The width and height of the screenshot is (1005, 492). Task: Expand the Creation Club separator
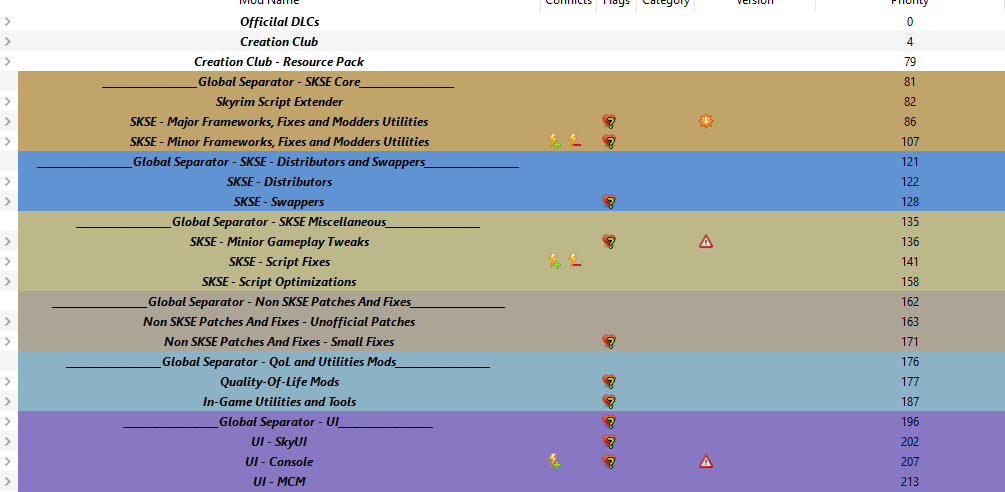tap(7, 42)
